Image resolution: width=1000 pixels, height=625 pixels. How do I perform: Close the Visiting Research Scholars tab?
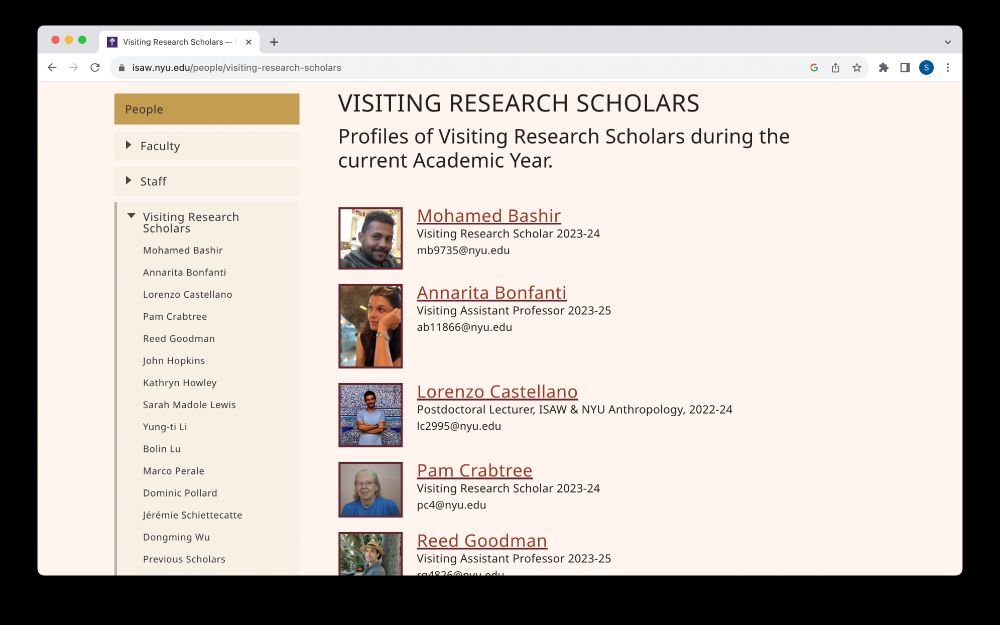249,42
